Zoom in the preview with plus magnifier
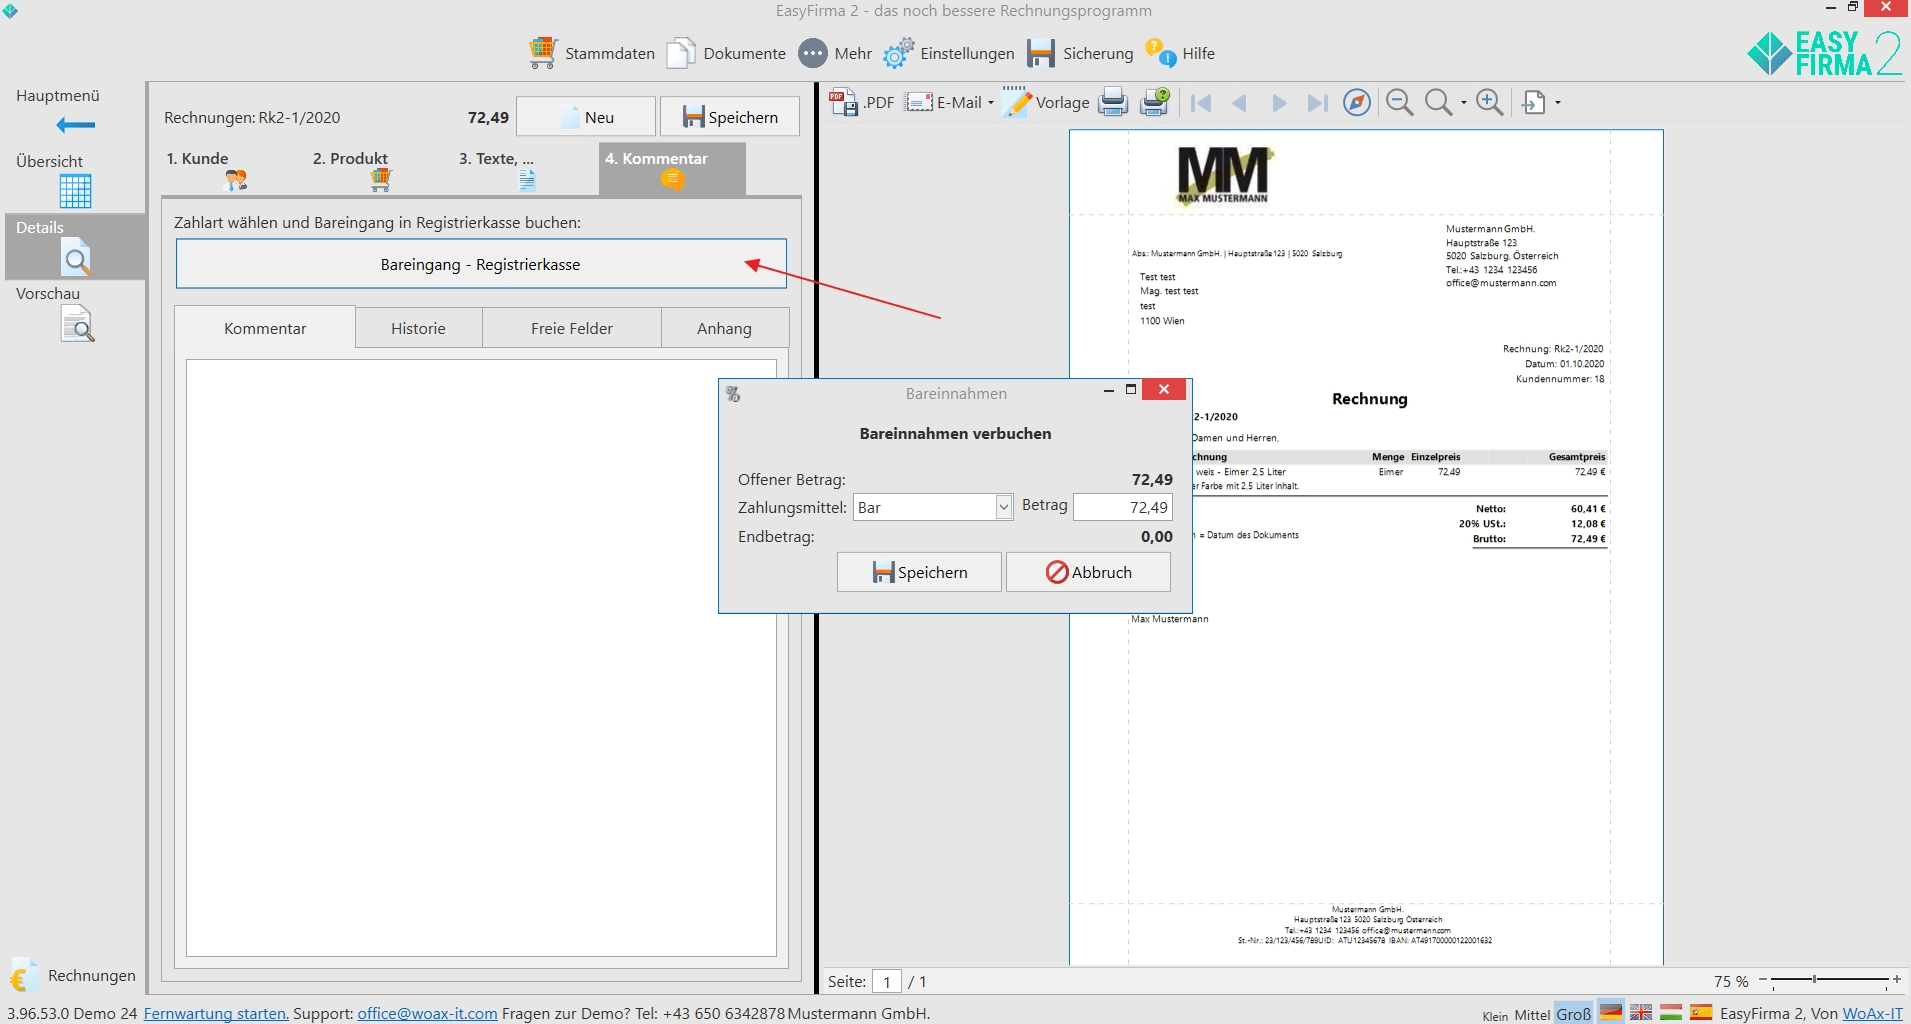Image resolution: width=1911 pixels, height=1024 pixels. 1489,102
